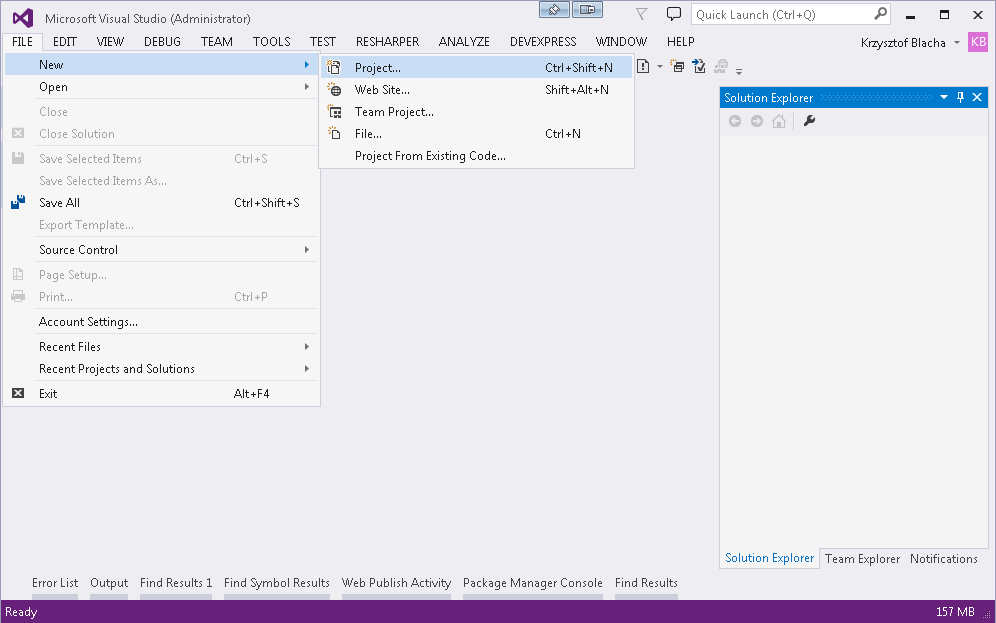Switch to Team Explorer tab
Image resolution: width=996 pixels, height=623 pixels.
862,559
